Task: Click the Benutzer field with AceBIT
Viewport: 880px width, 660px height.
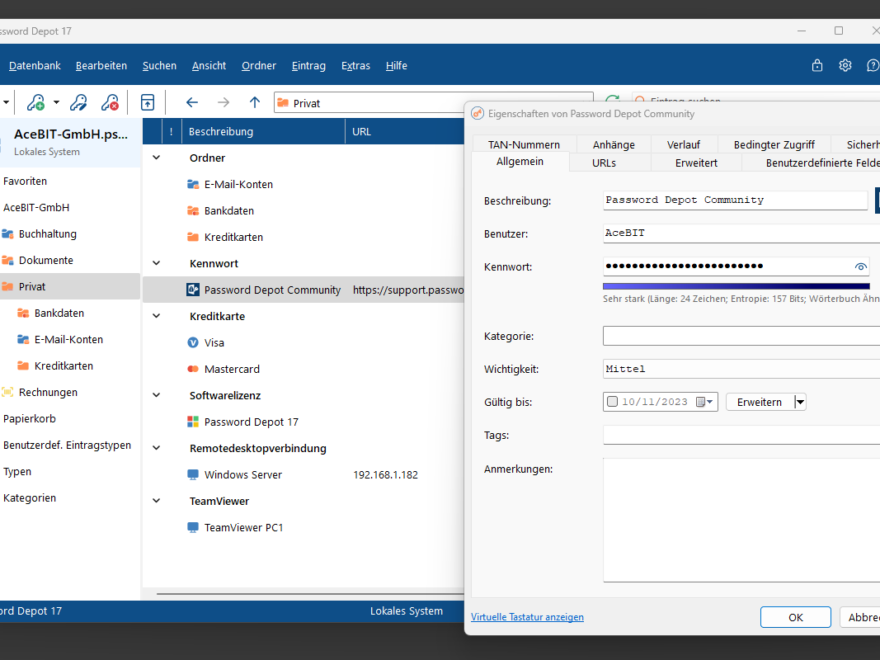Action: click(741, 233)
